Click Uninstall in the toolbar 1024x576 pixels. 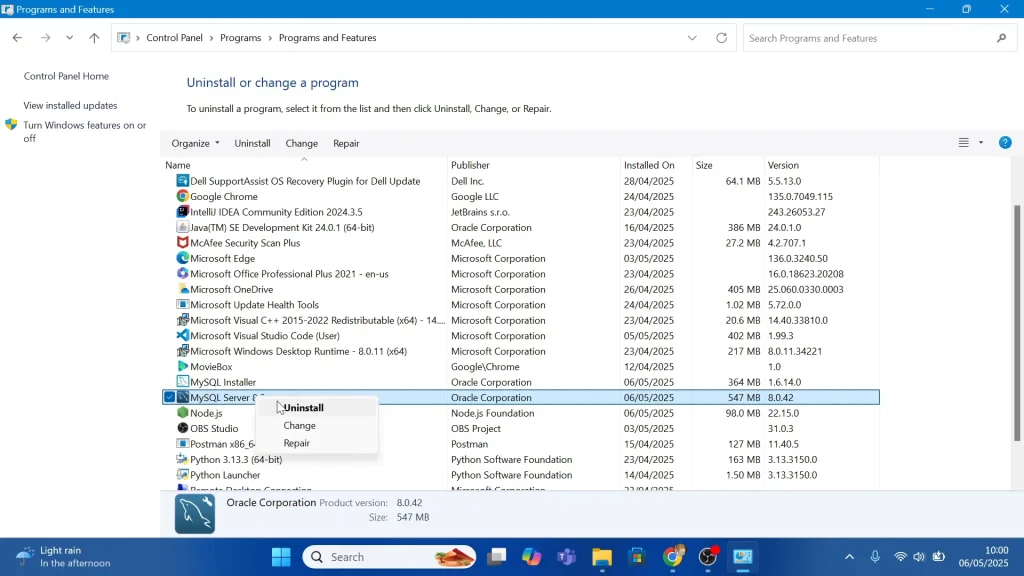pyautogui.click(x=252, y=143)
